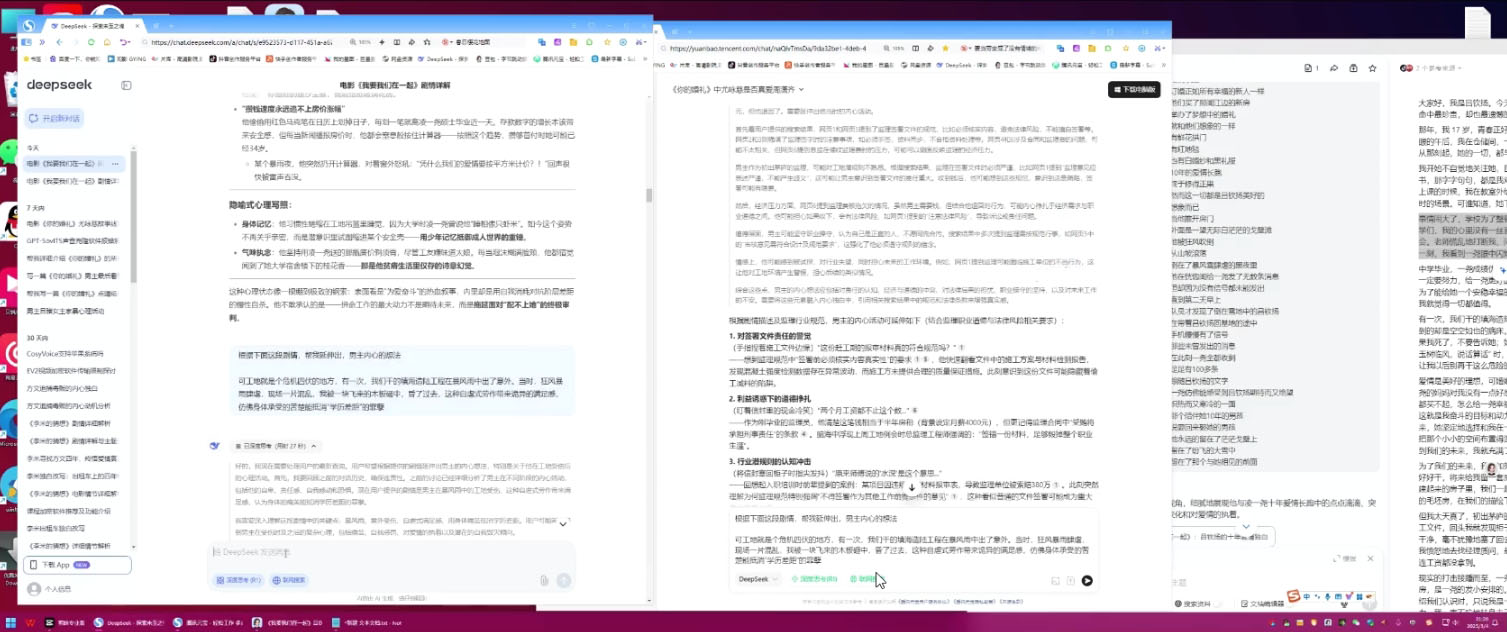Collapse the DeepSeek sidebar panel icon
This screenshot has height=632, width=1507.
click(126, 86)
